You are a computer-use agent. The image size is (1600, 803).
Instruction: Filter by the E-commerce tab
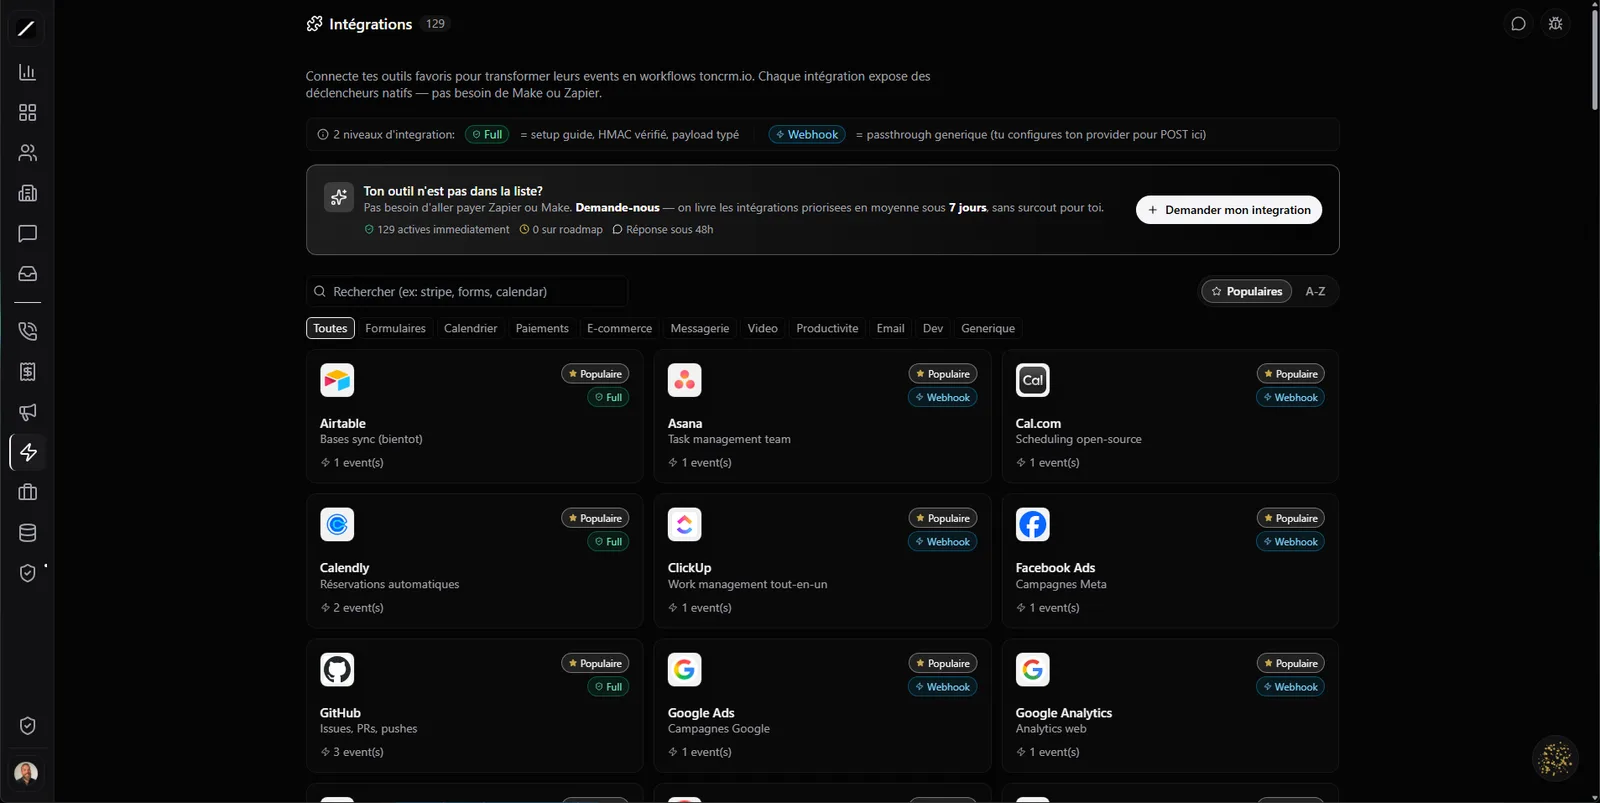619,328
